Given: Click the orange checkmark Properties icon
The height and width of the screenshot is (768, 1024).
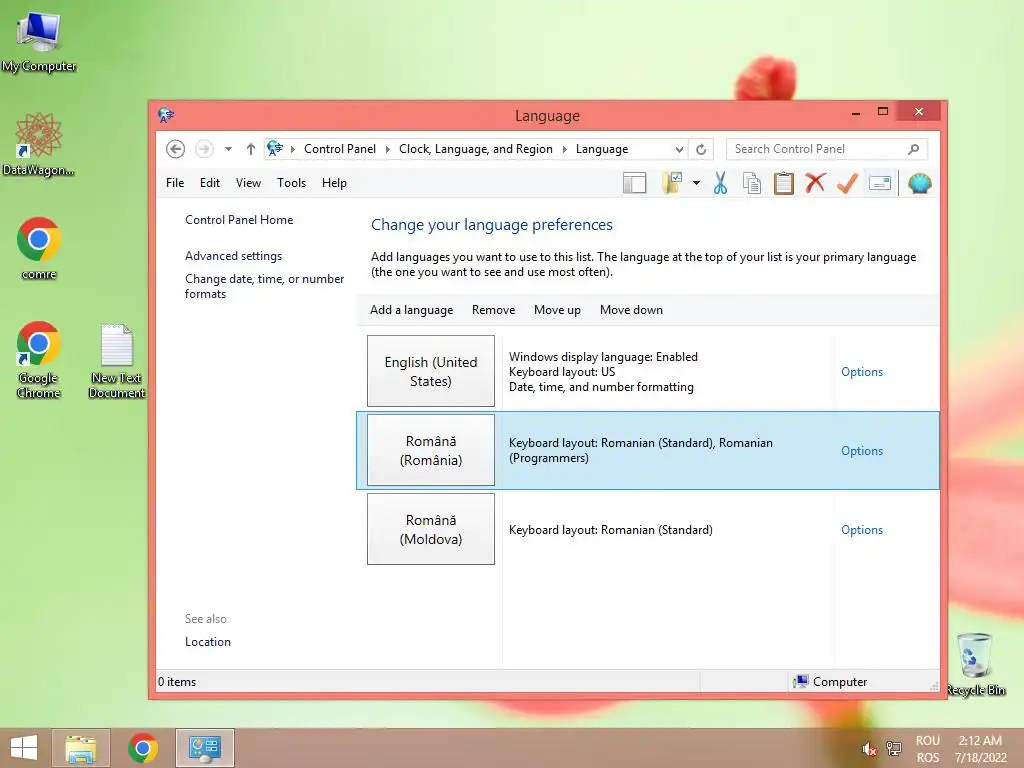Looking at the screenshot, I should (x=847, y=184).
